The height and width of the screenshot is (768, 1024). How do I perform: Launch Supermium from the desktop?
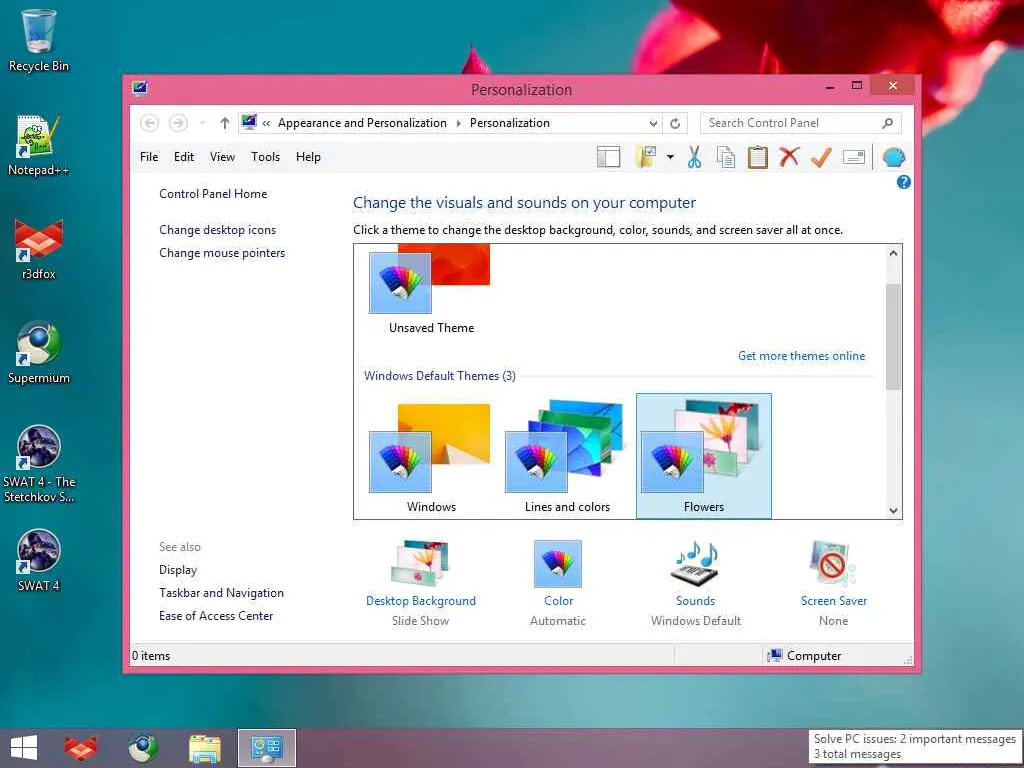[39, 353]
